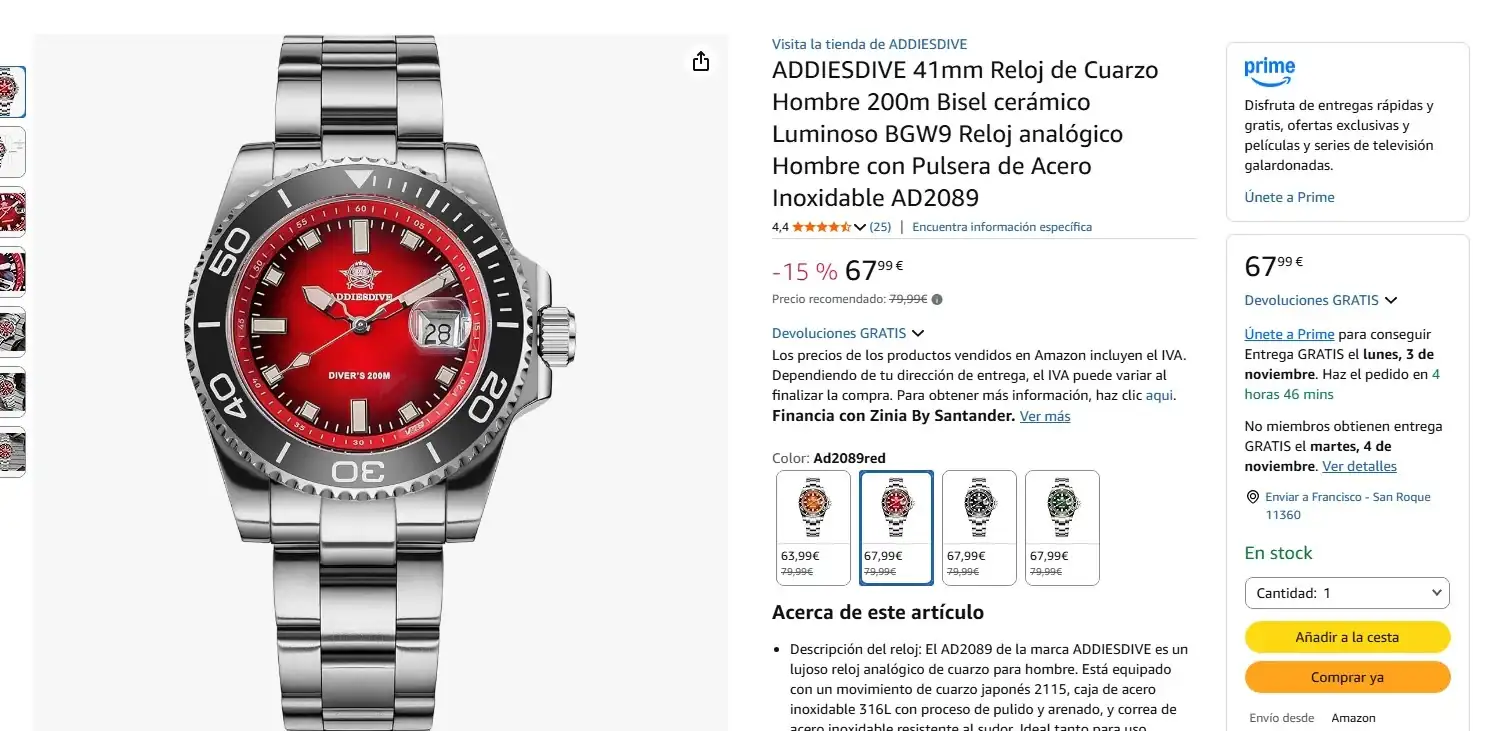Select the green dial watch color option
Screen dimensions: 1508x731
point(1062,528)
